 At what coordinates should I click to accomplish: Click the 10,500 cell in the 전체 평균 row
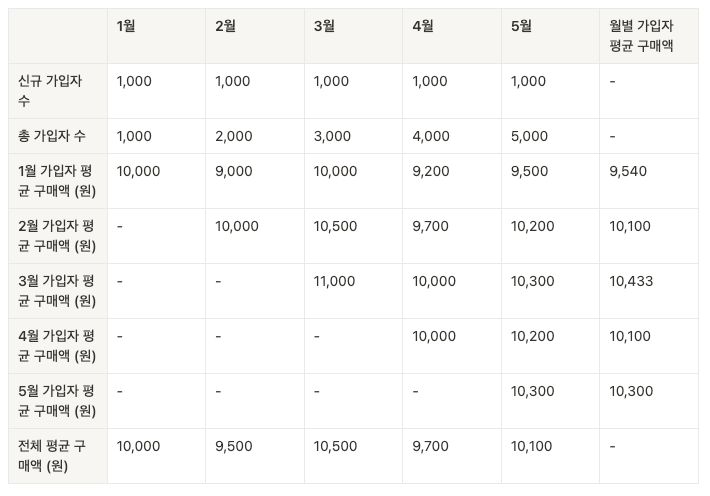[x=334, y=447]
